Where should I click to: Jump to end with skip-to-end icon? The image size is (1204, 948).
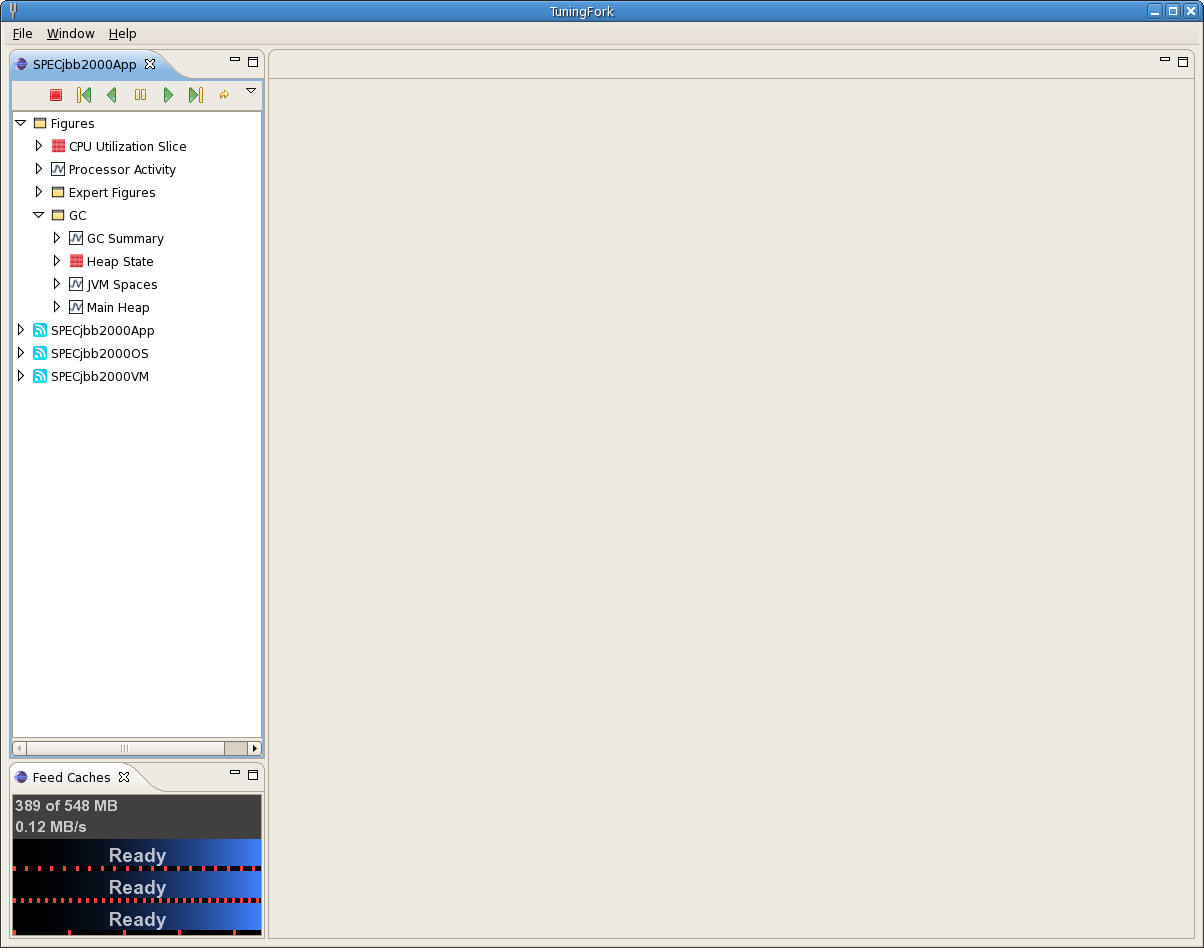click(x=196, y=95)
